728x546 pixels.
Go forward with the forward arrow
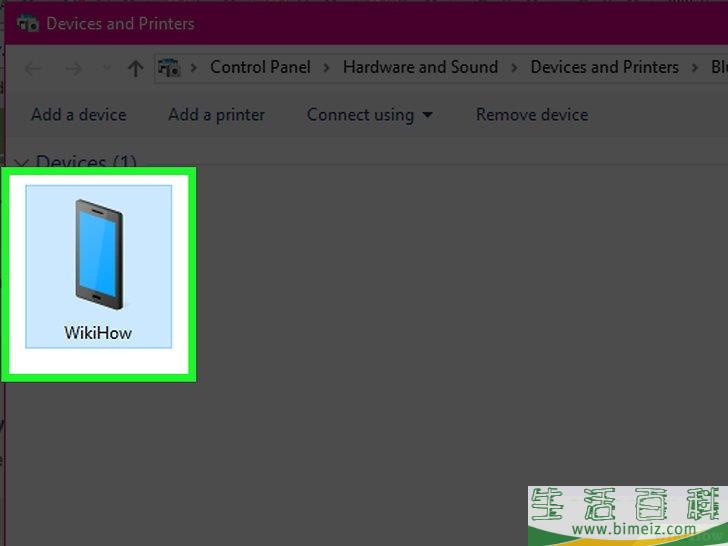tap(73, 69)
